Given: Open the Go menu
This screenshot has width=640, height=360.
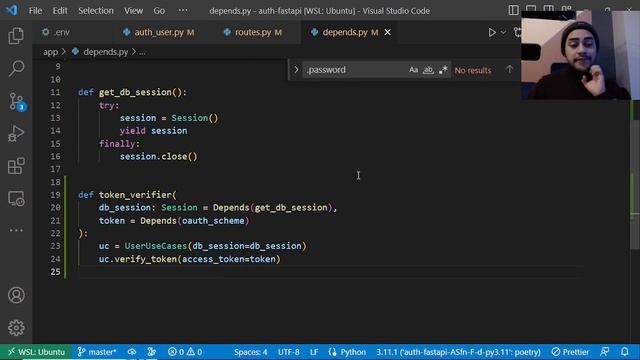Looking at the screenshot, I should click(x=159, y=11).
